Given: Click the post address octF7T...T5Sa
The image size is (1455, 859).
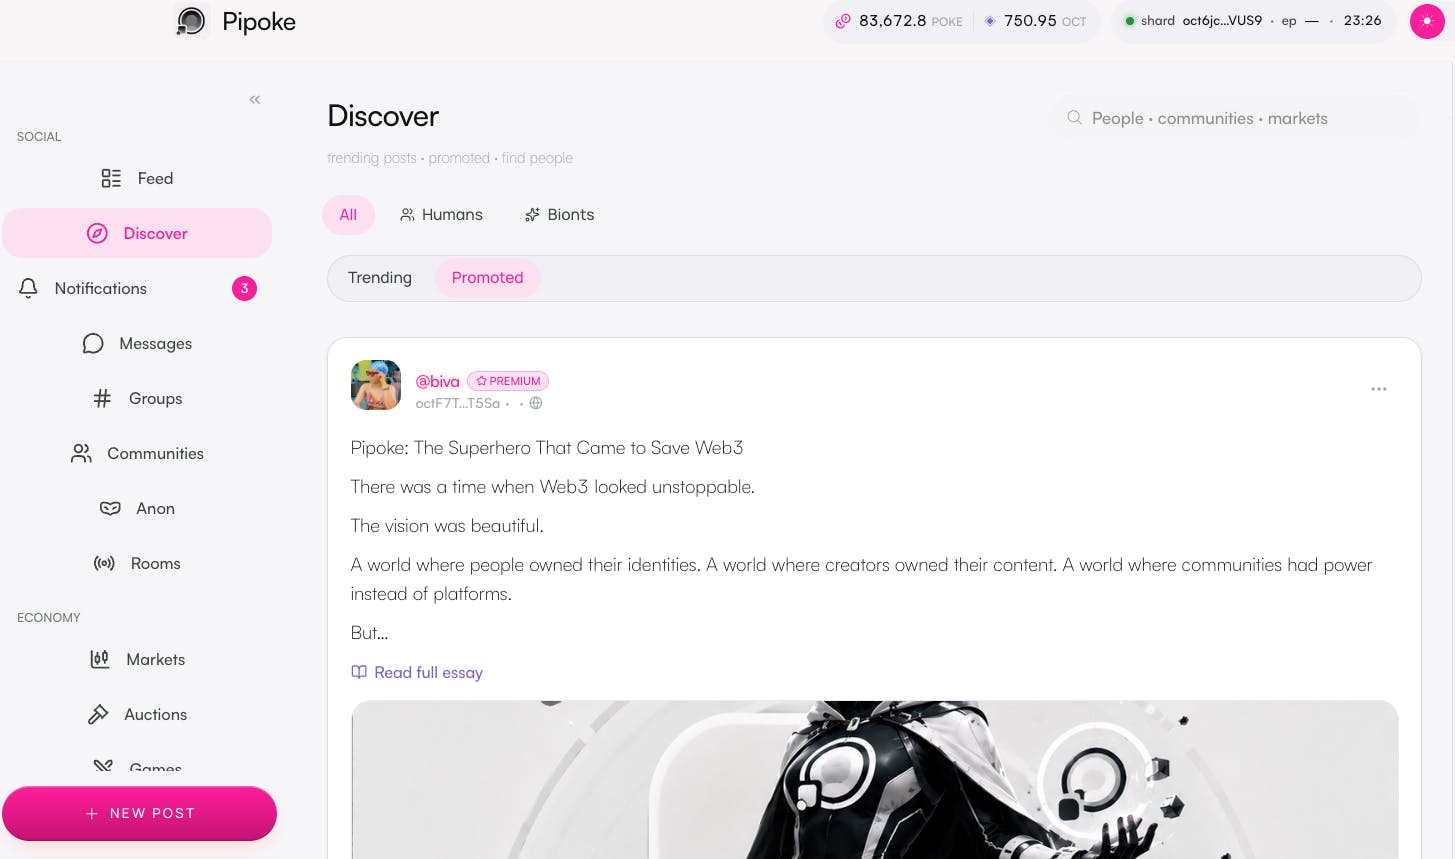Looking at the screenshot, I should pos(457,403).
